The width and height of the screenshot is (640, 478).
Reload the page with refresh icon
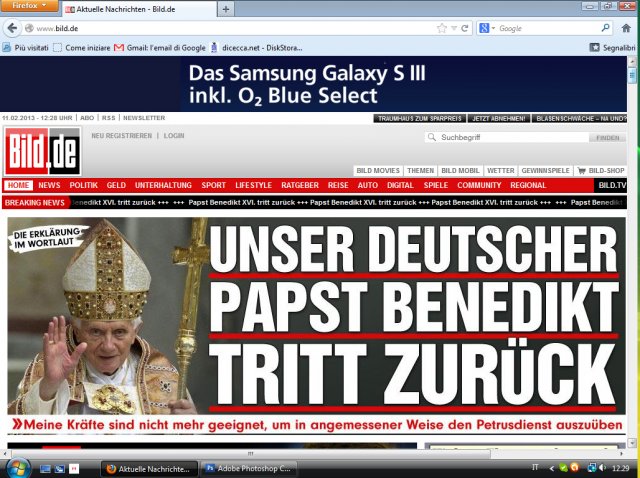(x=464, y=28)
